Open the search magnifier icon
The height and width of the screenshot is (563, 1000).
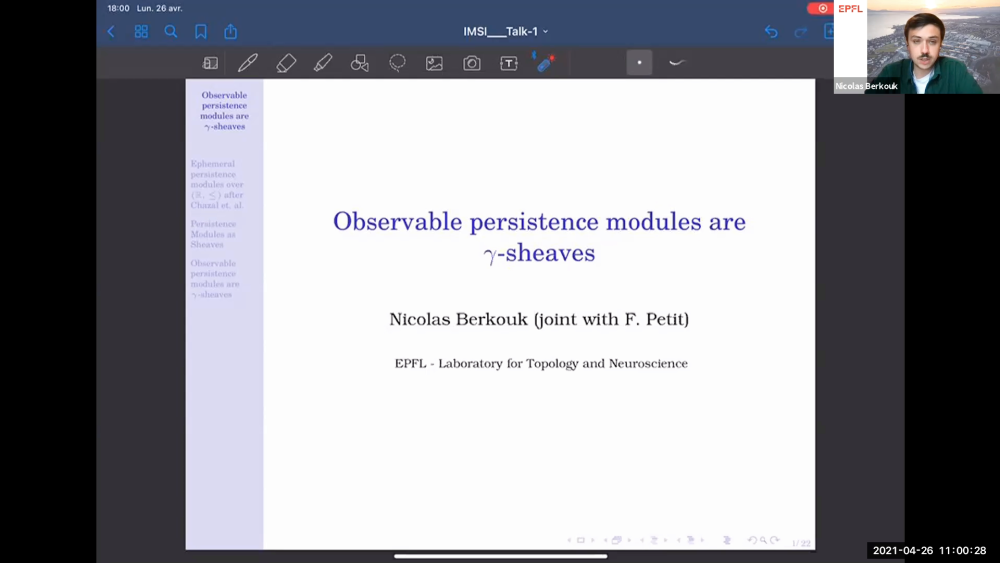point(170,31)
